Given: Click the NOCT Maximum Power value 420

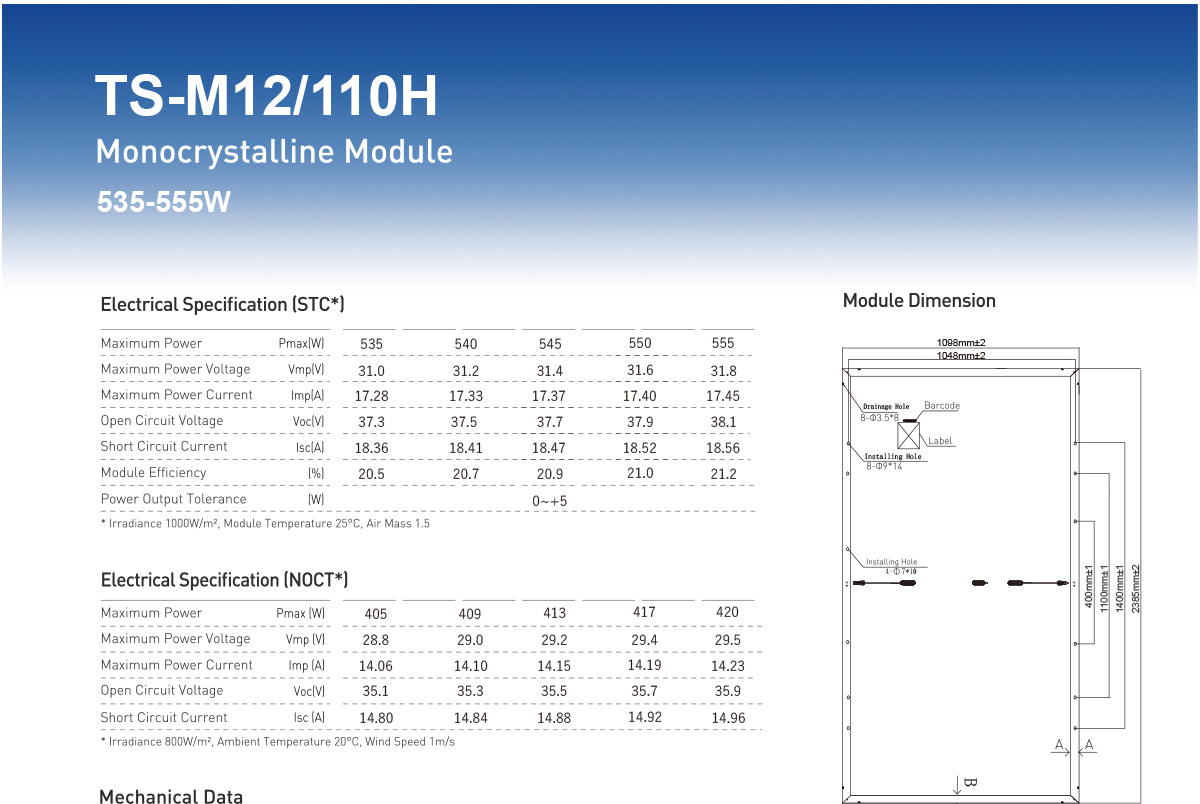Looking at the screenshot, I should (x=728, y=612).
